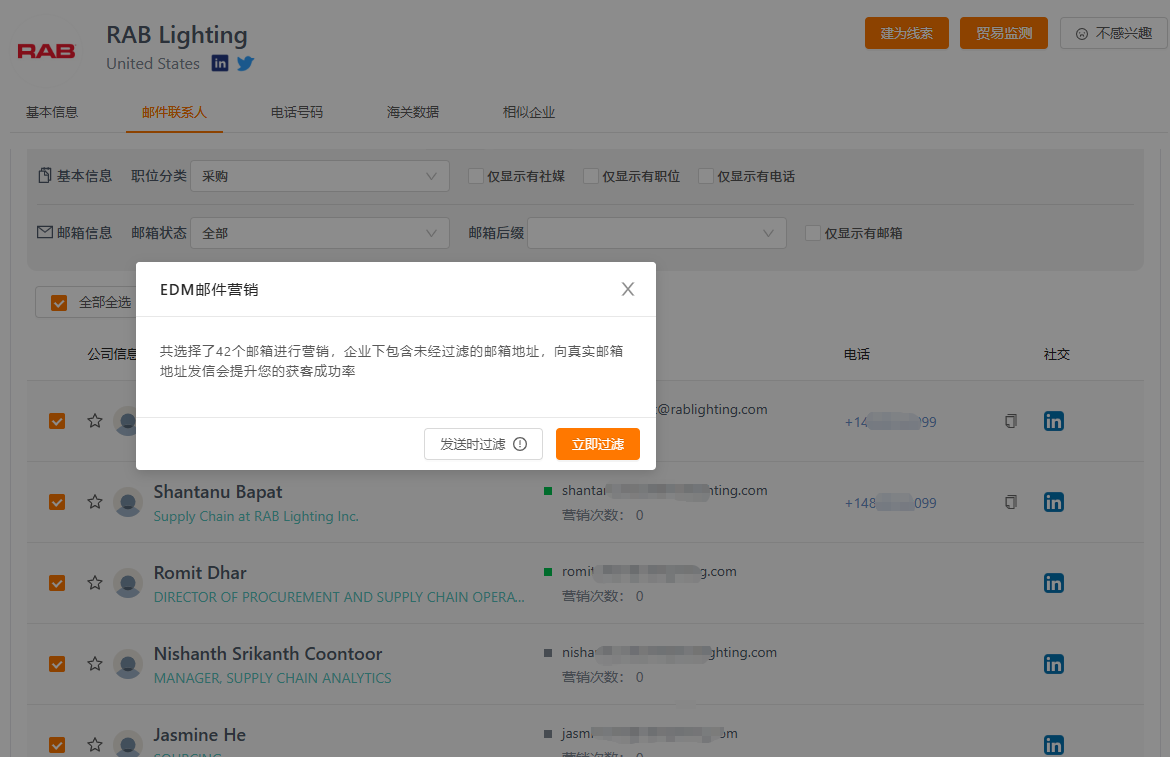The width and height of the screenshot is (1170, 757).
Task: Click the RAB Lighting company name heading
Action: click(x=177, y=34)
